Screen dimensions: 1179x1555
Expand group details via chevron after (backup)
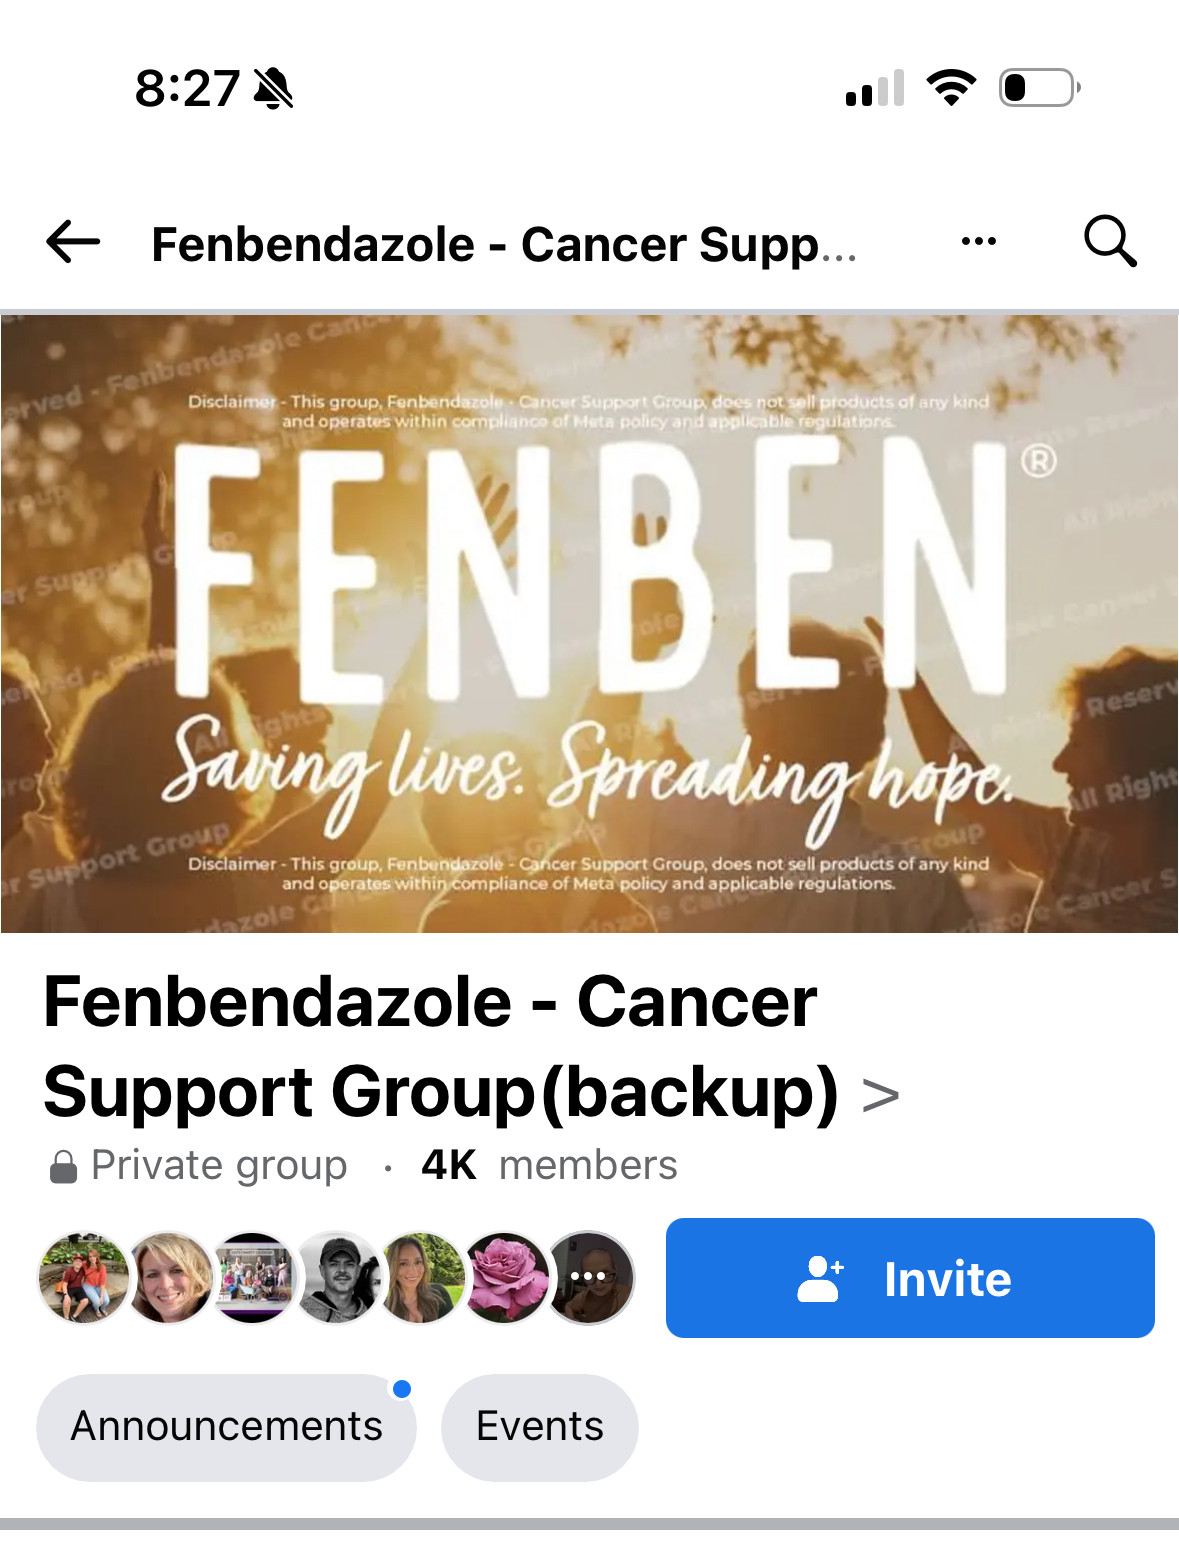pyautogui.click(x=880, y=1096)
